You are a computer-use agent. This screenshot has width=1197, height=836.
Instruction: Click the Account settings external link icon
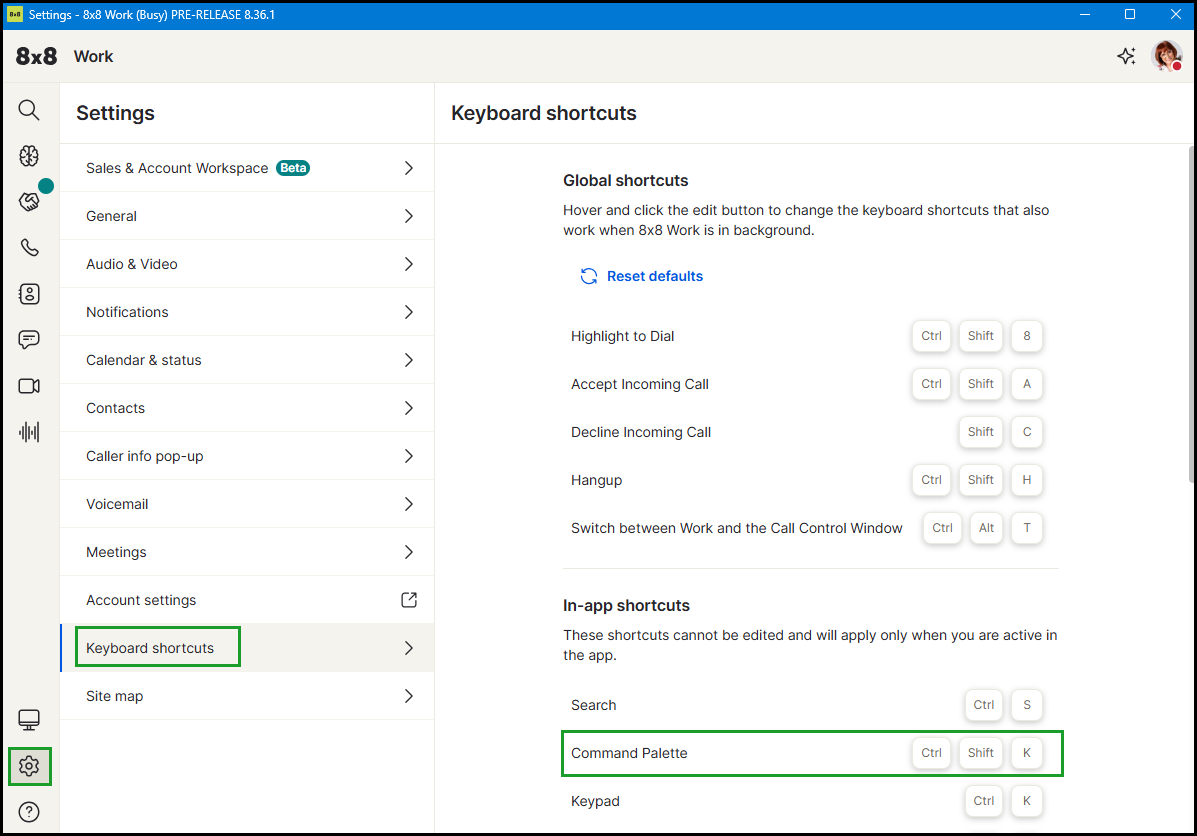(x=409, y=600)
